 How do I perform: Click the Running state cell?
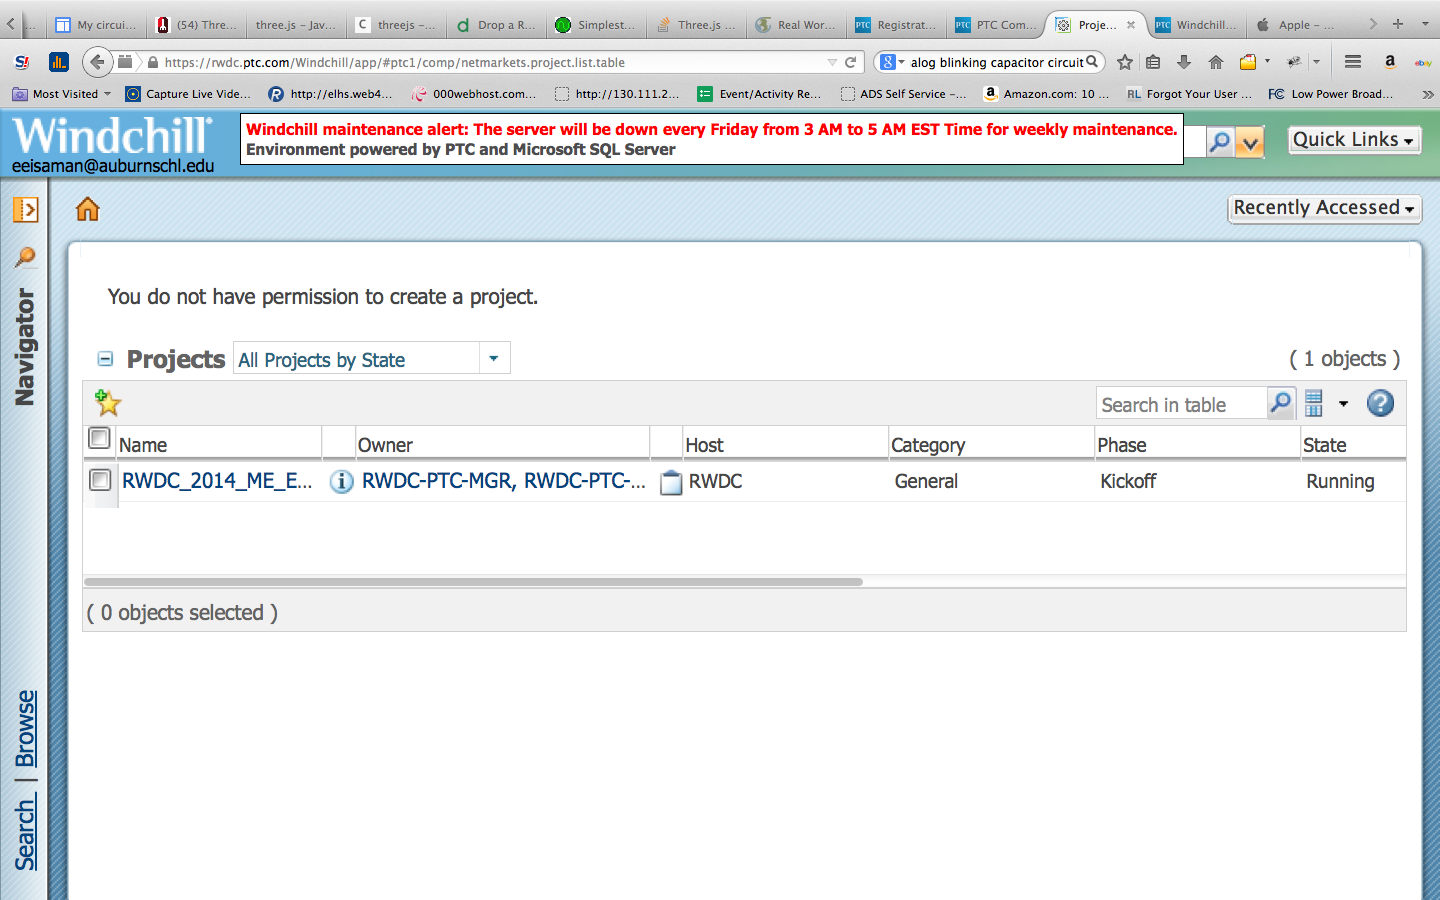click(x=1340, y=481)
